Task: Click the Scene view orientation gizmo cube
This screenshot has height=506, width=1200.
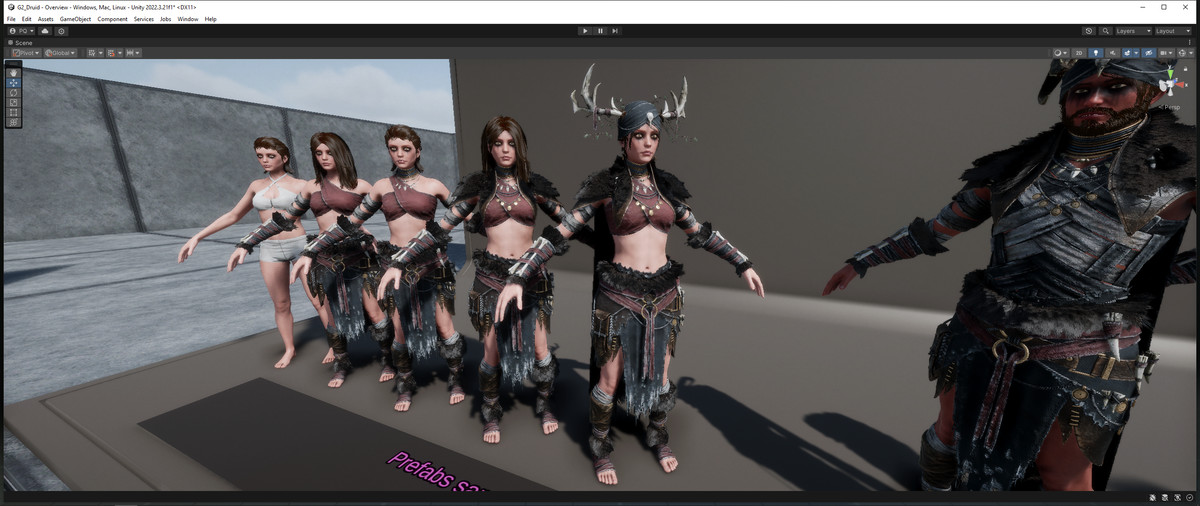Action: pyautogui.click(x=1171, y=84)
